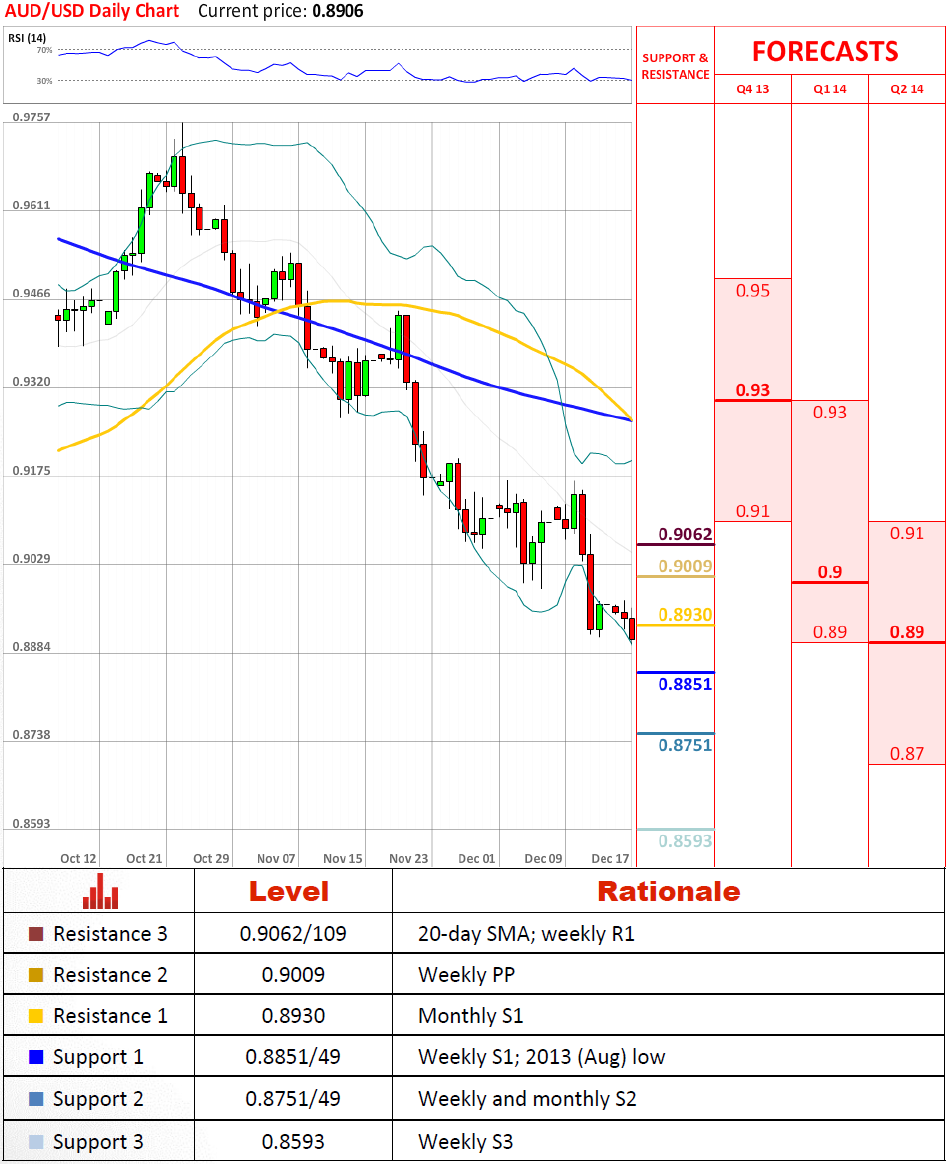Select the Q1 14 forecast column header
This screenshot has height=1164, width=948.
pyautogui.click(x=829, y=89)
